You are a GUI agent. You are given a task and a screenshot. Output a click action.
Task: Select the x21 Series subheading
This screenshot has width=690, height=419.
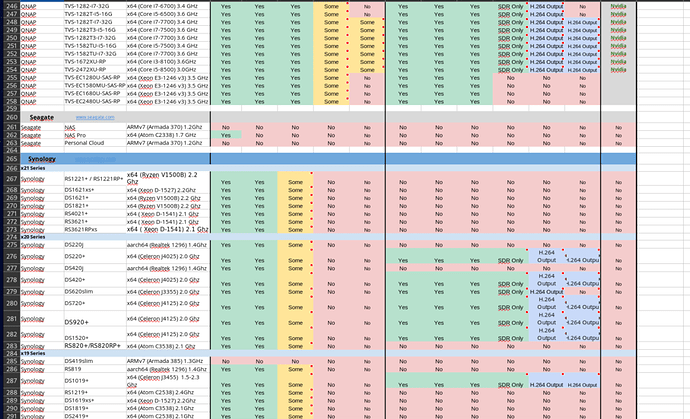tap(33, 168)
